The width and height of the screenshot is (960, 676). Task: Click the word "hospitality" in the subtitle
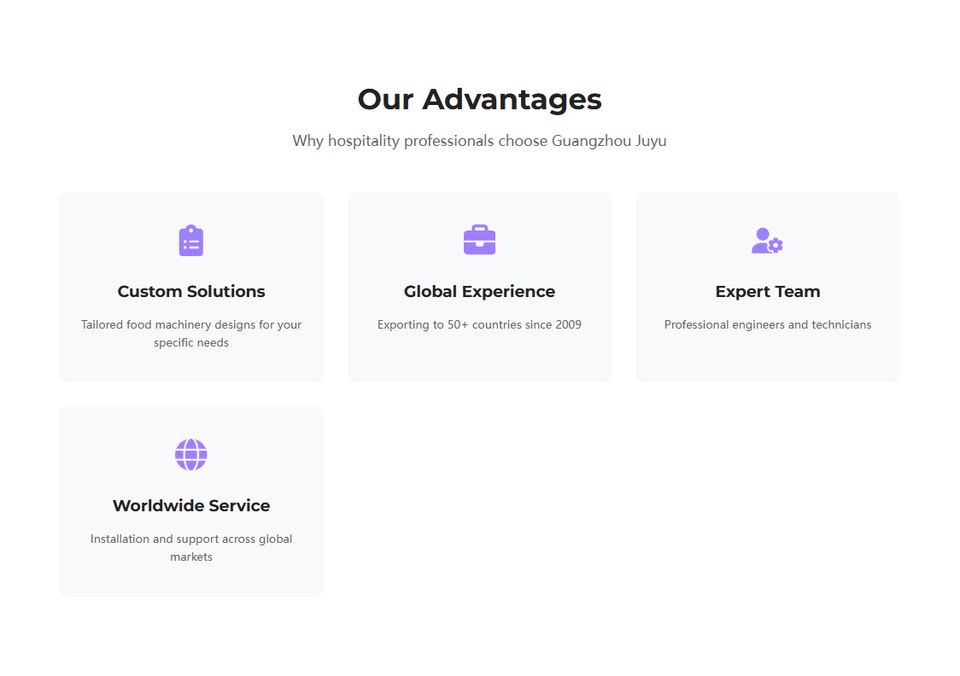[x=363, y=141]
